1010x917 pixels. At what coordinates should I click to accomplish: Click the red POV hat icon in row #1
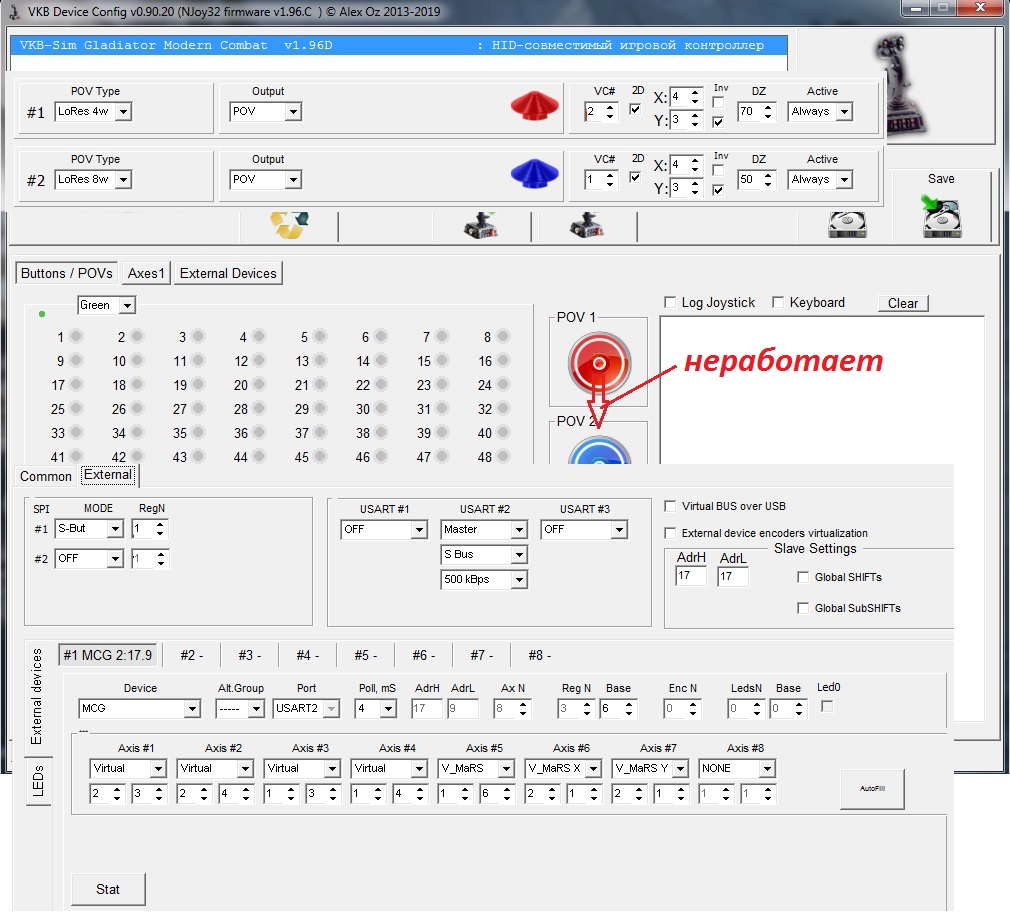pos(535,106)
